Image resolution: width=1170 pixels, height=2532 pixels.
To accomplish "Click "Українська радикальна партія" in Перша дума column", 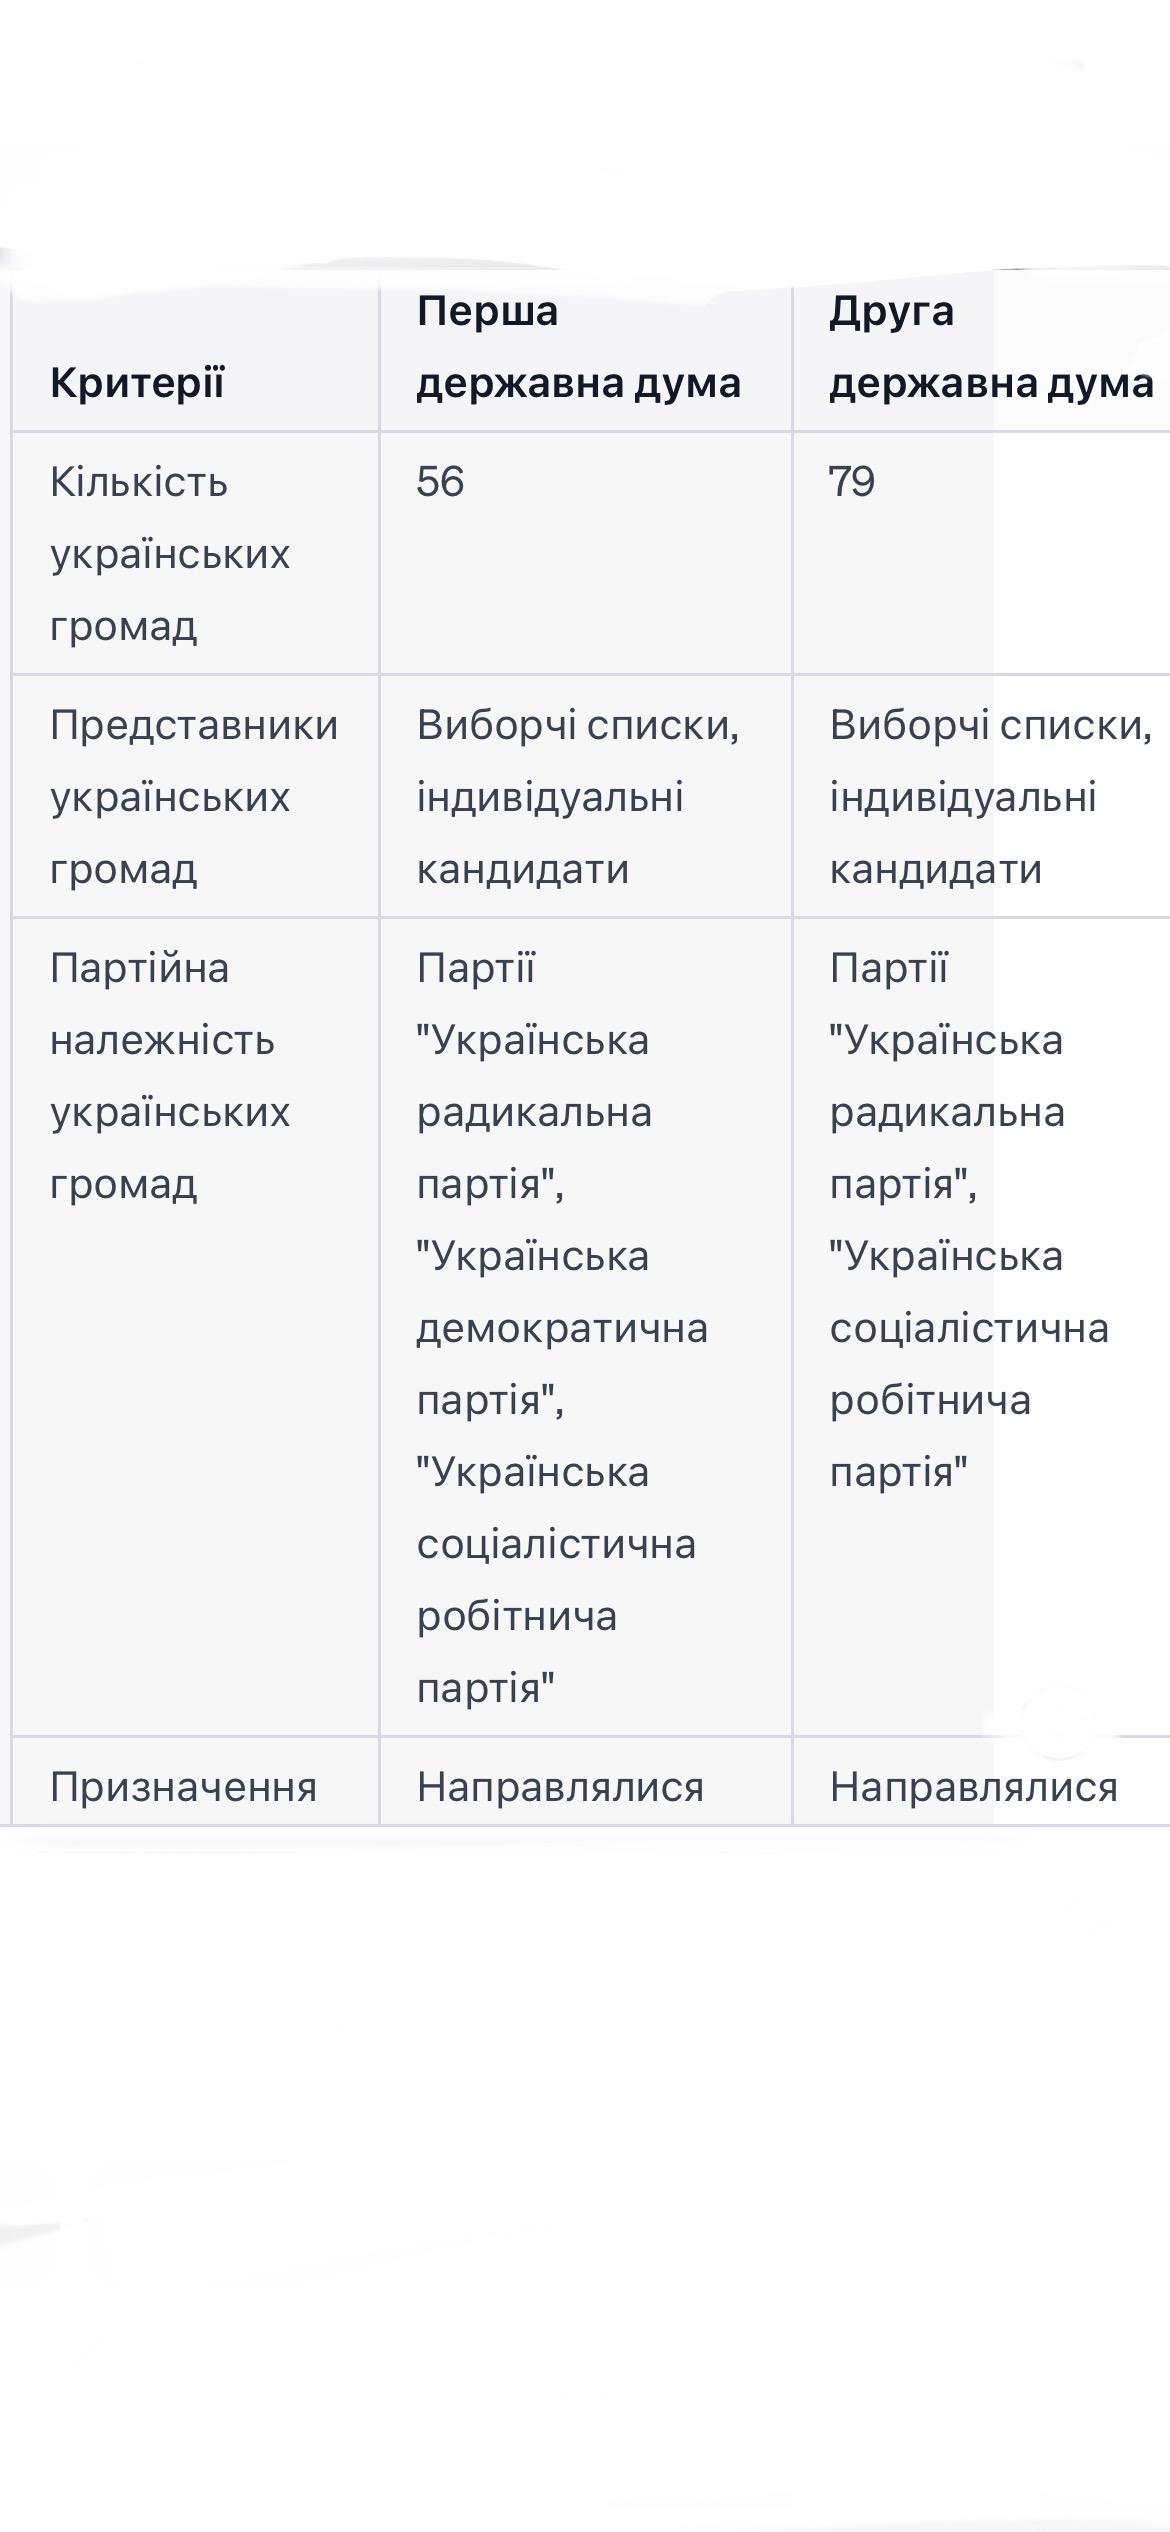I will [x=534, y=1112].
